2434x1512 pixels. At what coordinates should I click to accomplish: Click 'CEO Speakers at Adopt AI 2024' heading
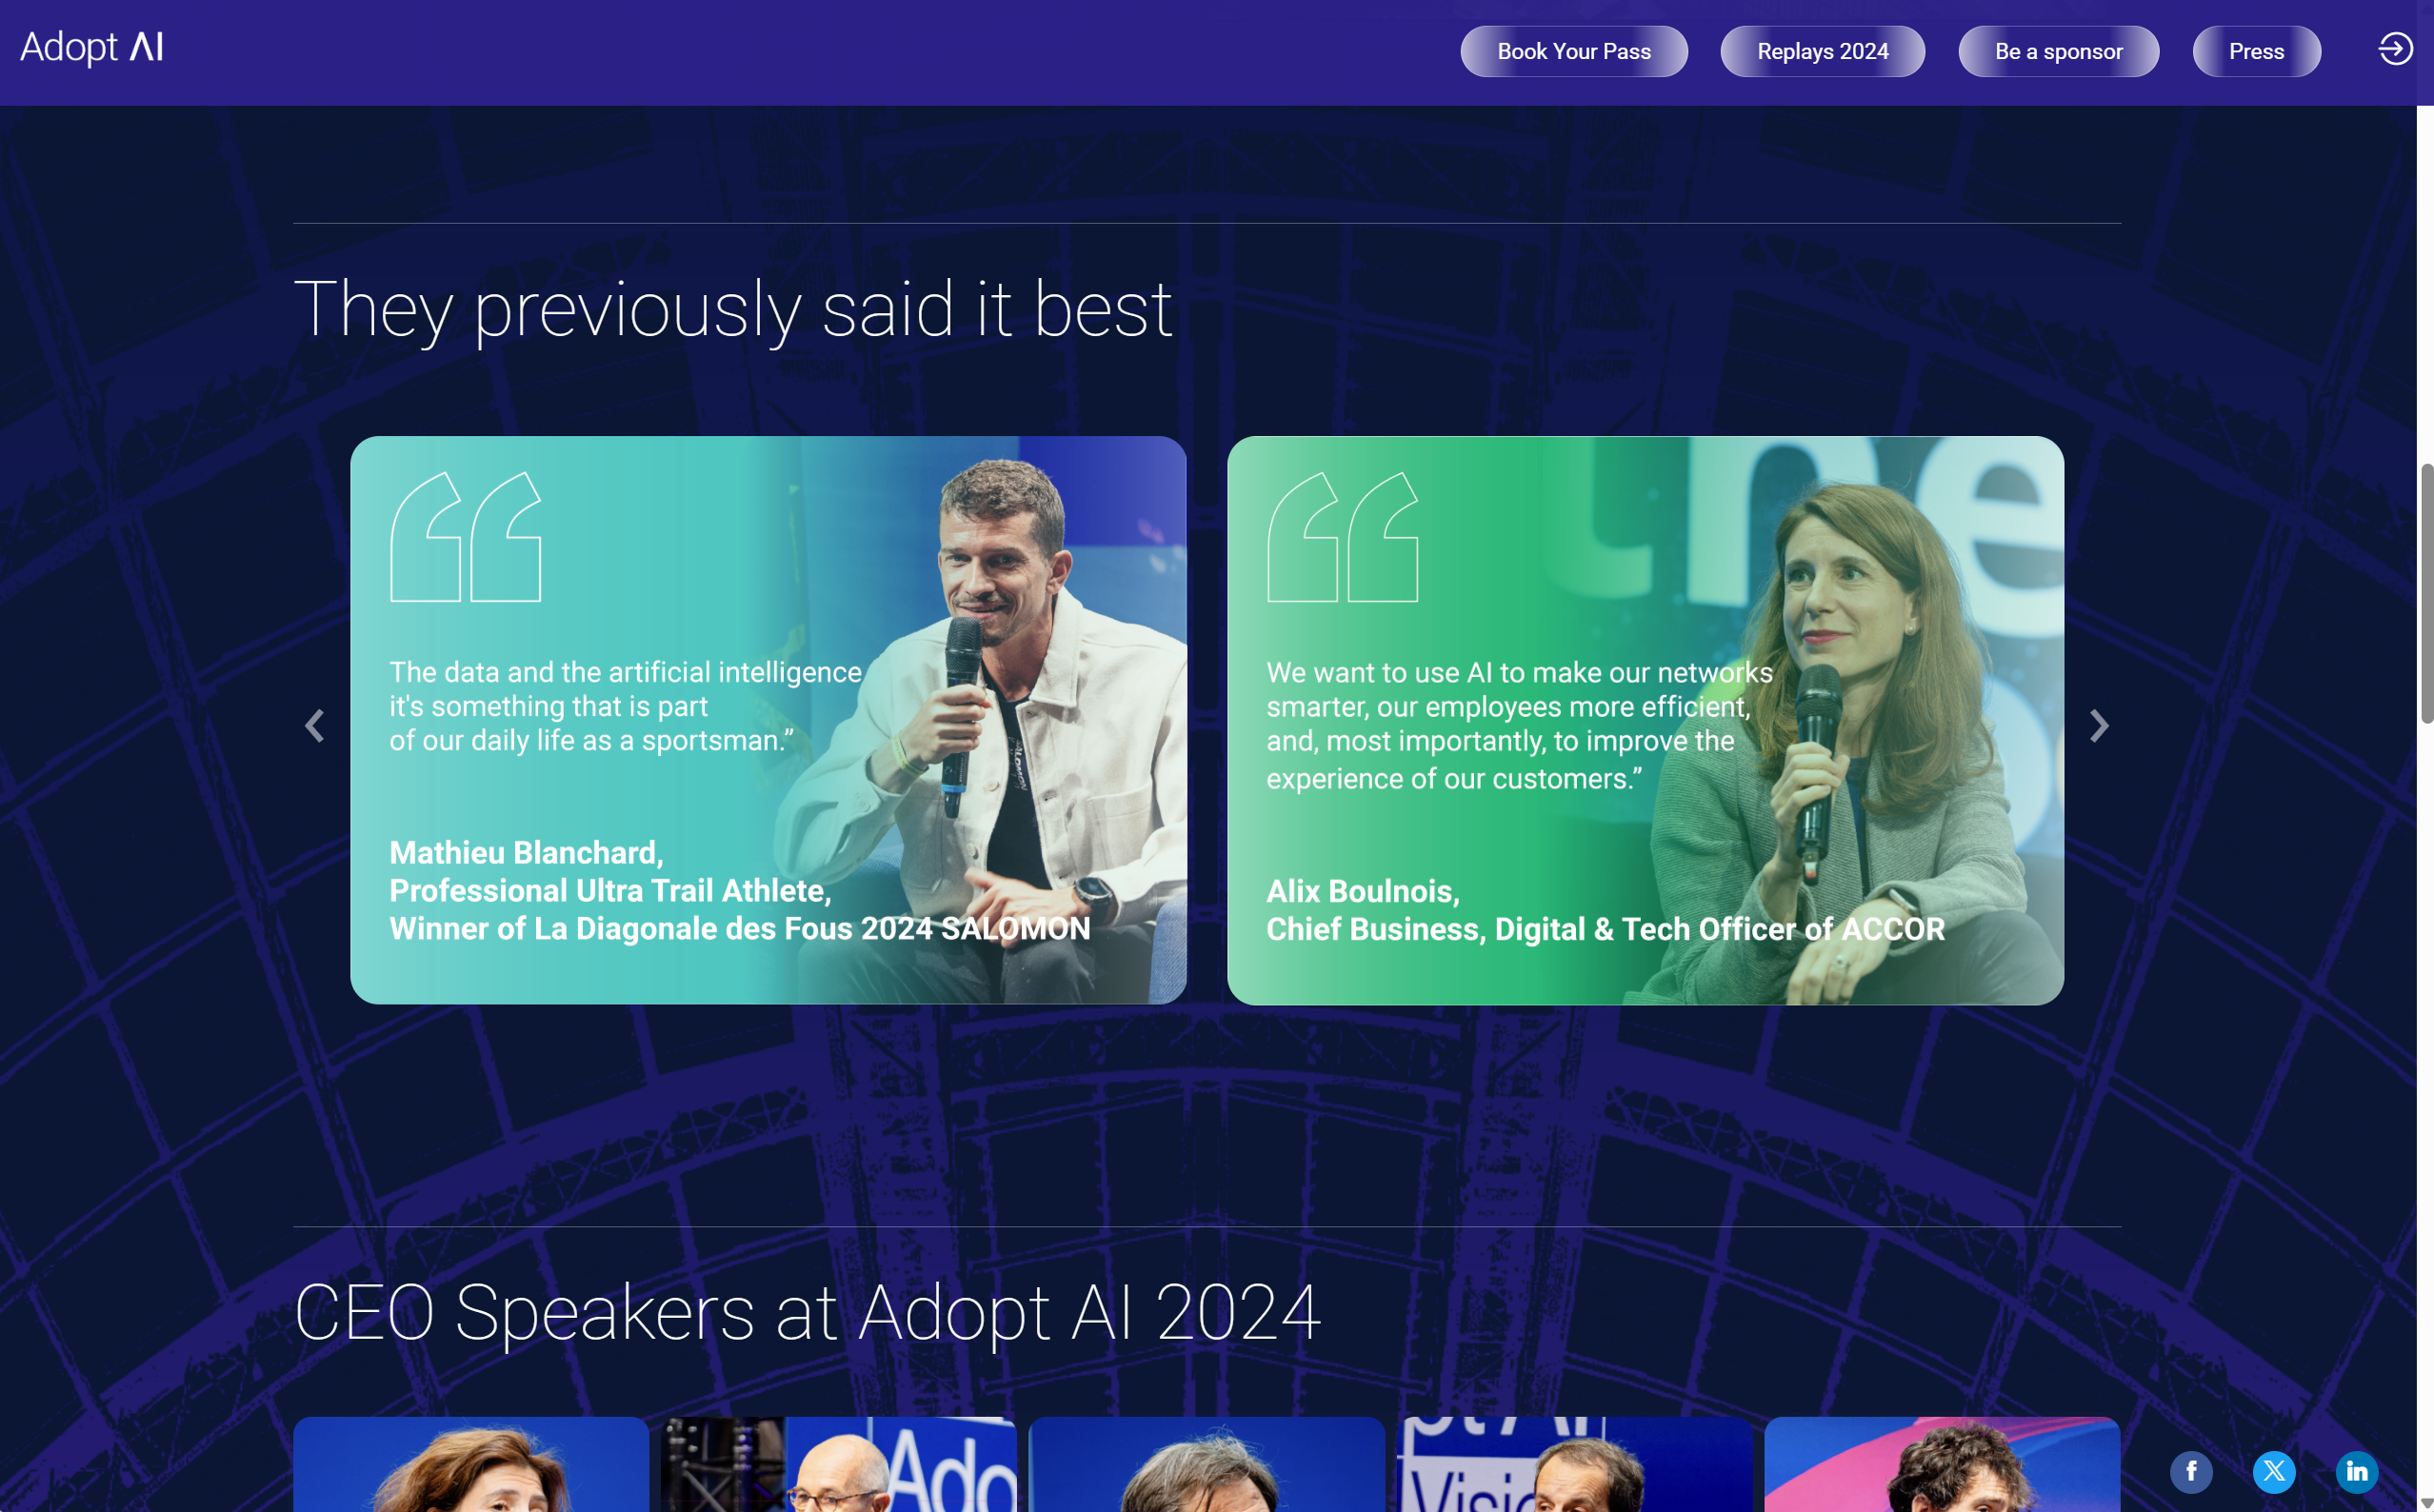click(x=808, y=1313)
